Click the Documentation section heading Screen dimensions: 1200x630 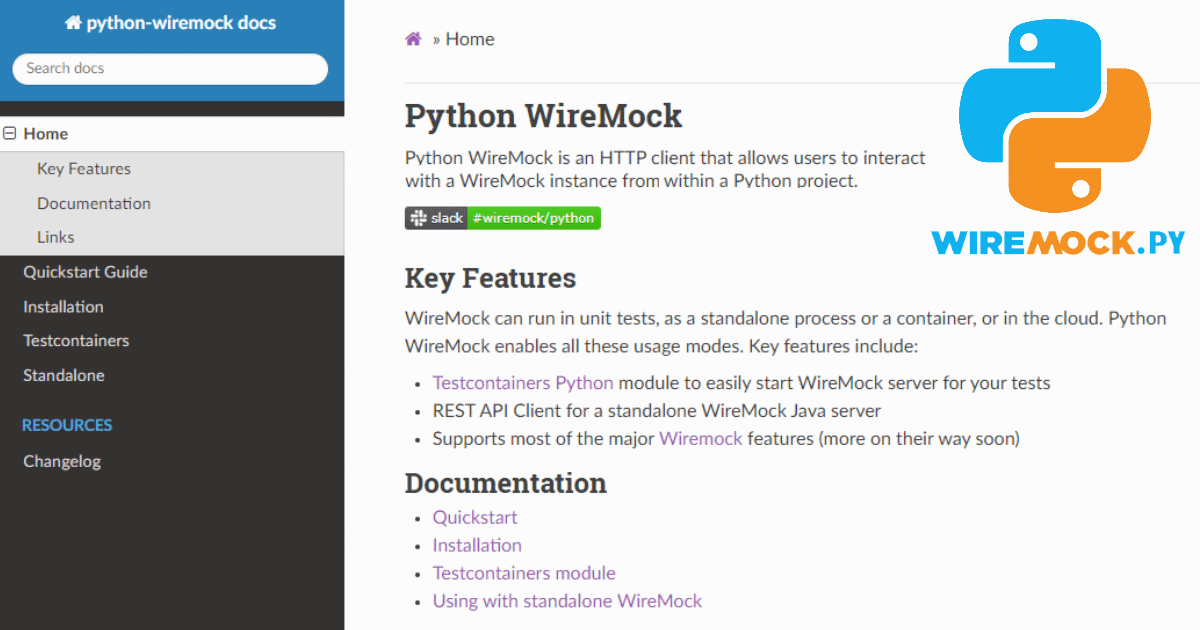(x=506, y=483)
